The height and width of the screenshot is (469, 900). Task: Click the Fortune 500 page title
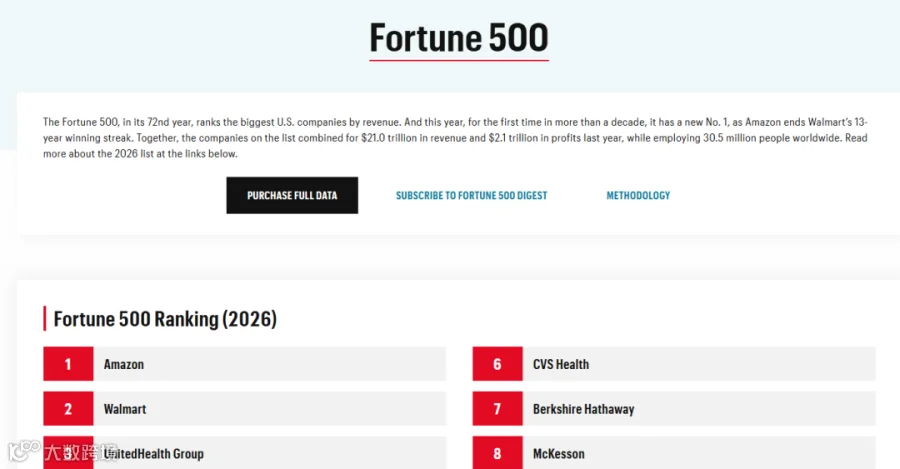click(x=459, y=38)
